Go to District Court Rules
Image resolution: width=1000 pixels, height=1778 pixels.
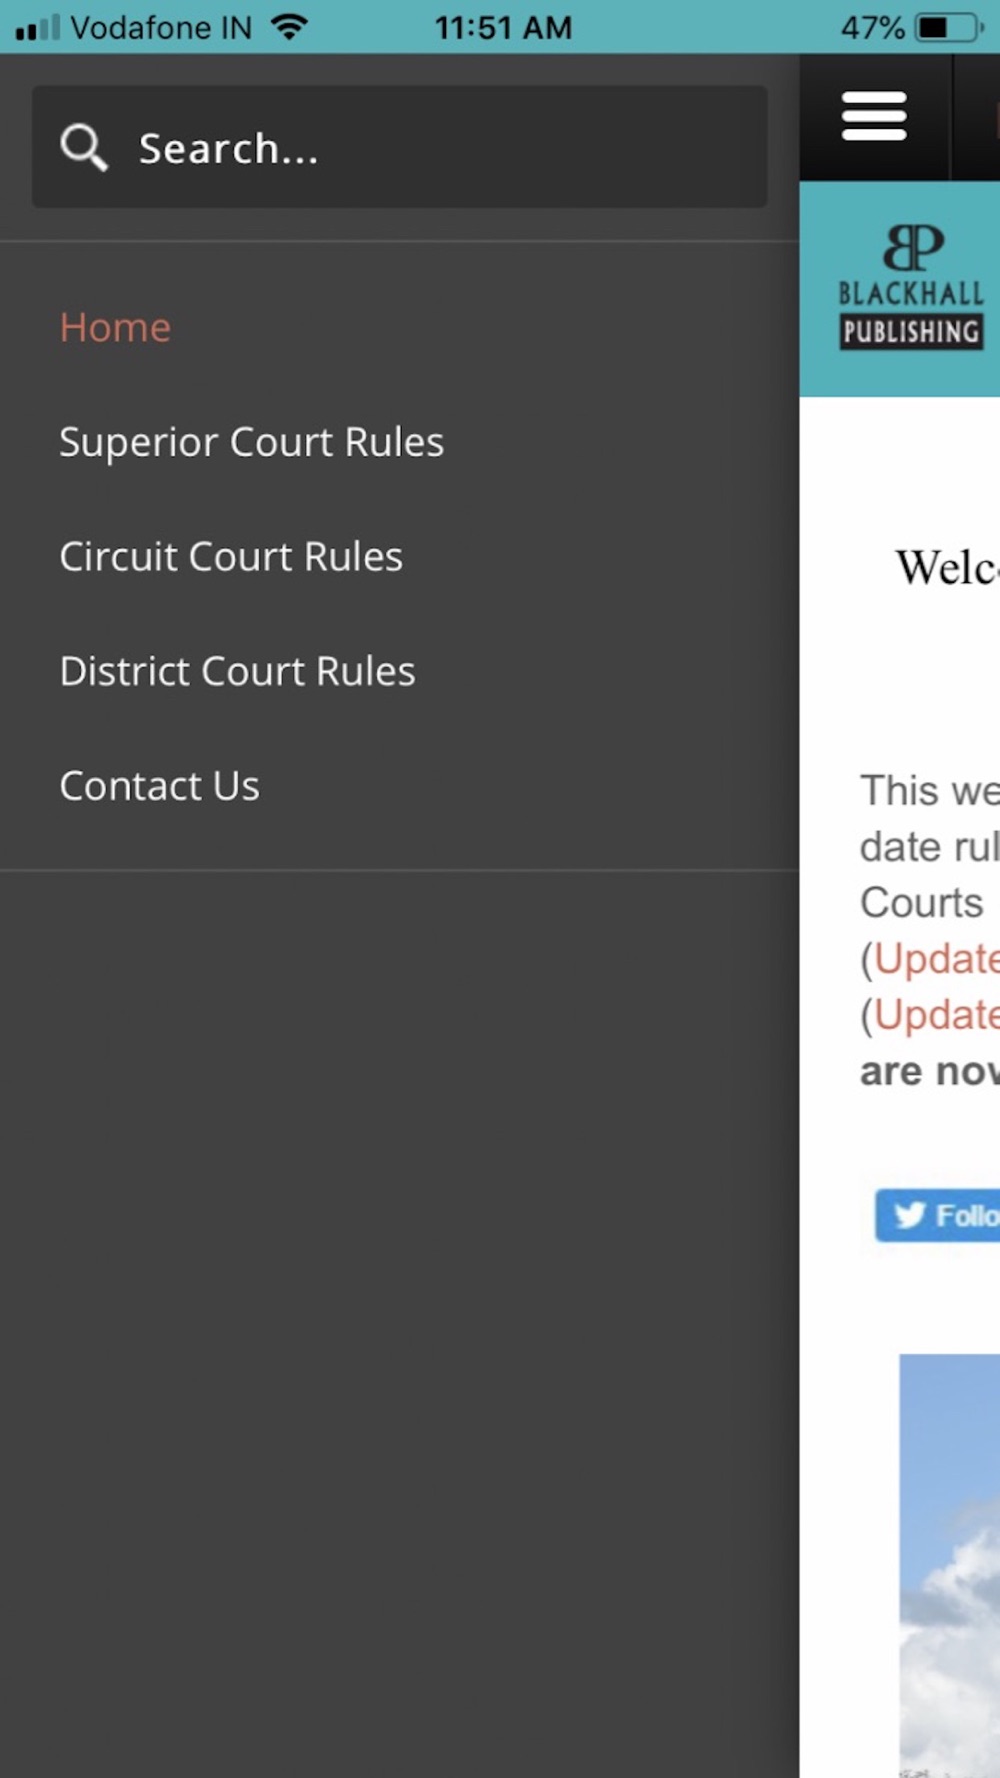(x=237, y=672)
